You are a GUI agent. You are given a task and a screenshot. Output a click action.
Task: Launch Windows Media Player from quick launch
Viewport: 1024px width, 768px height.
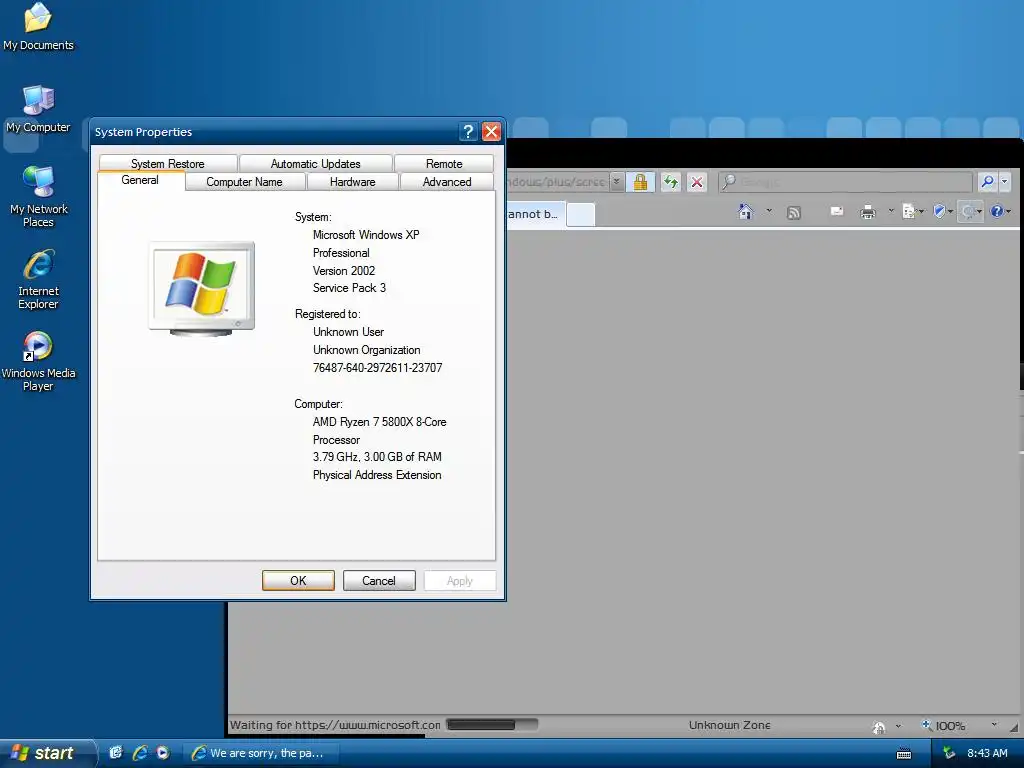pos(163,753)
